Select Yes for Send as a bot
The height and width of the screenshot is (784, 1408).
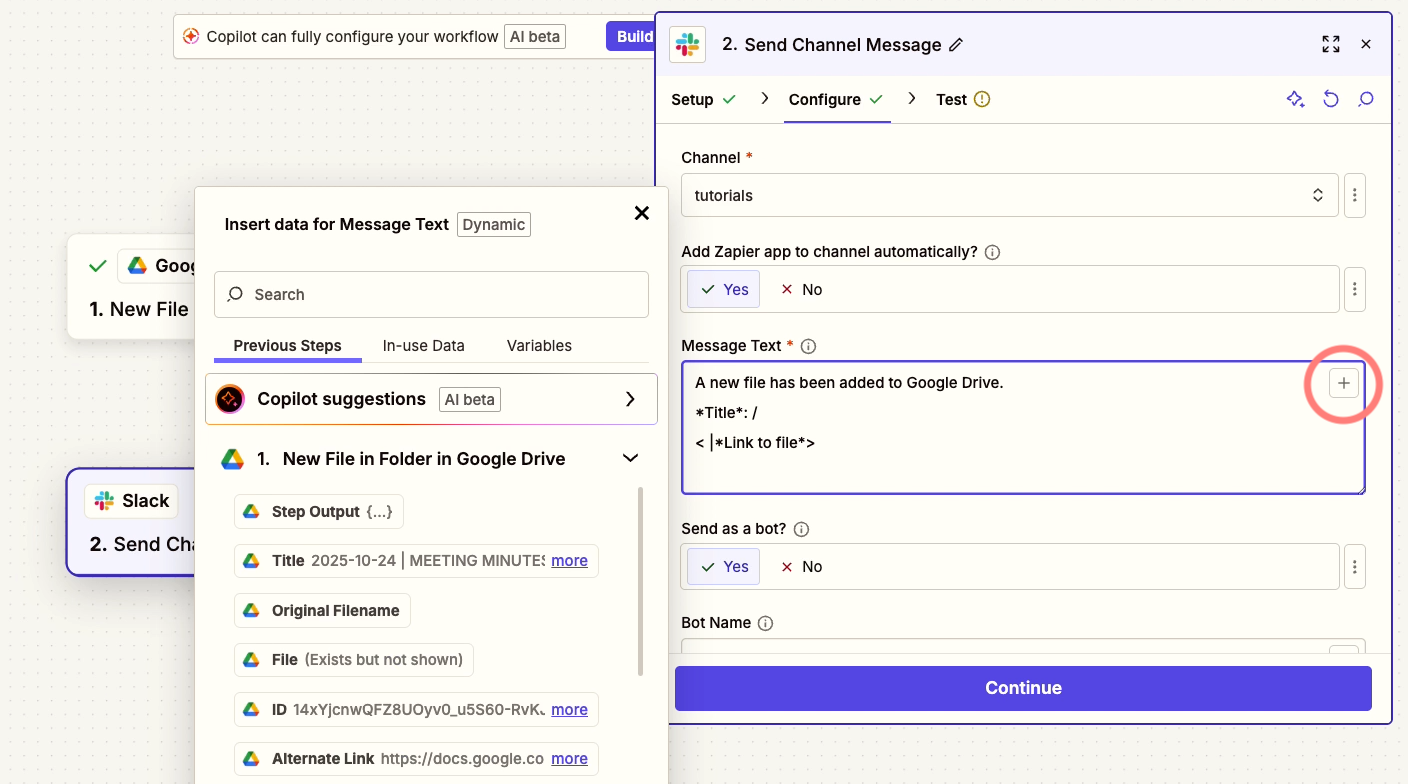point(724,566)
